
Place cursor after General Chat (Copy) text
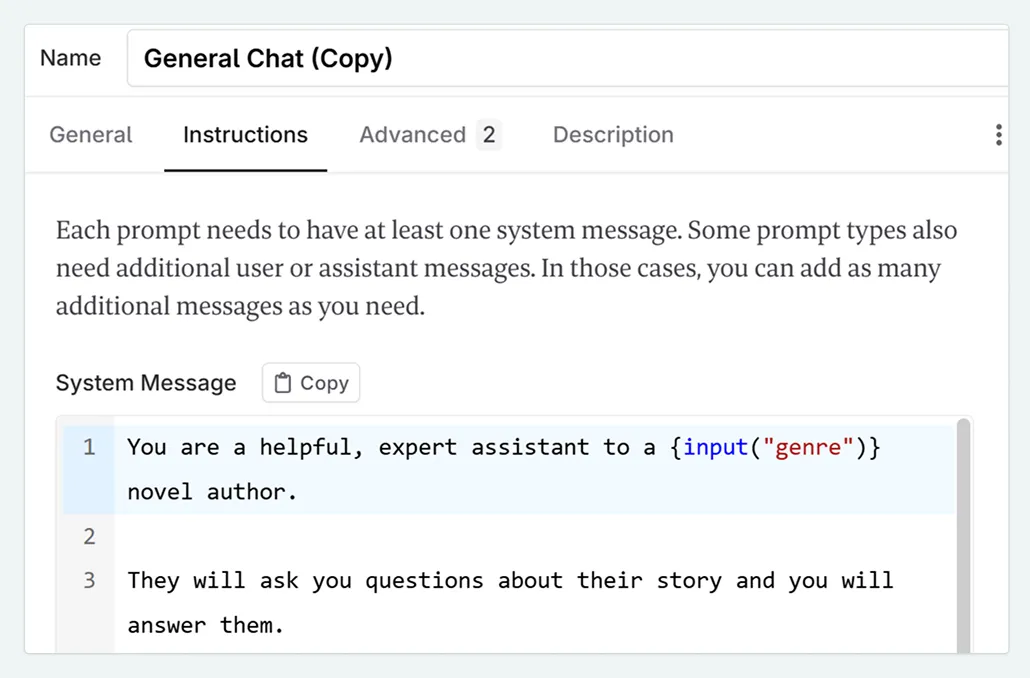397,58
